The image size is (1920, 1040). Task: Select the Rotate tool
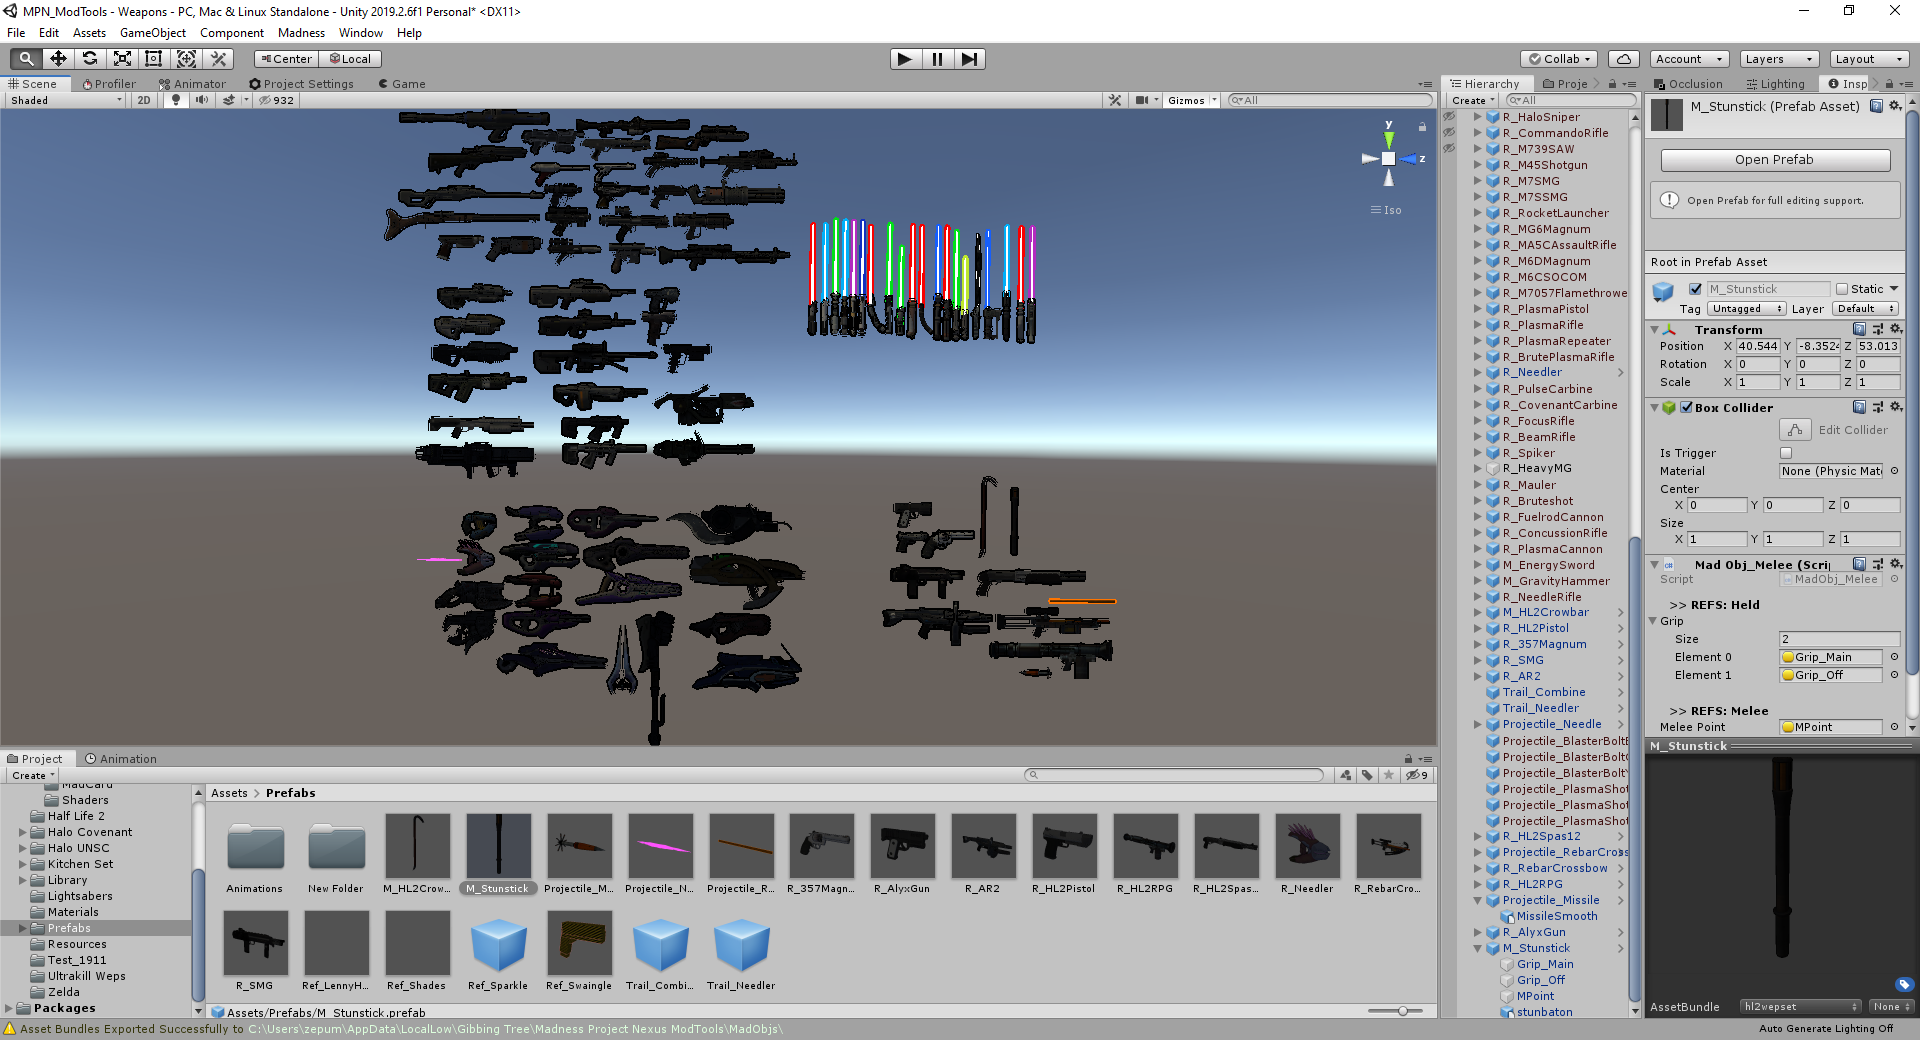(90, 59)
